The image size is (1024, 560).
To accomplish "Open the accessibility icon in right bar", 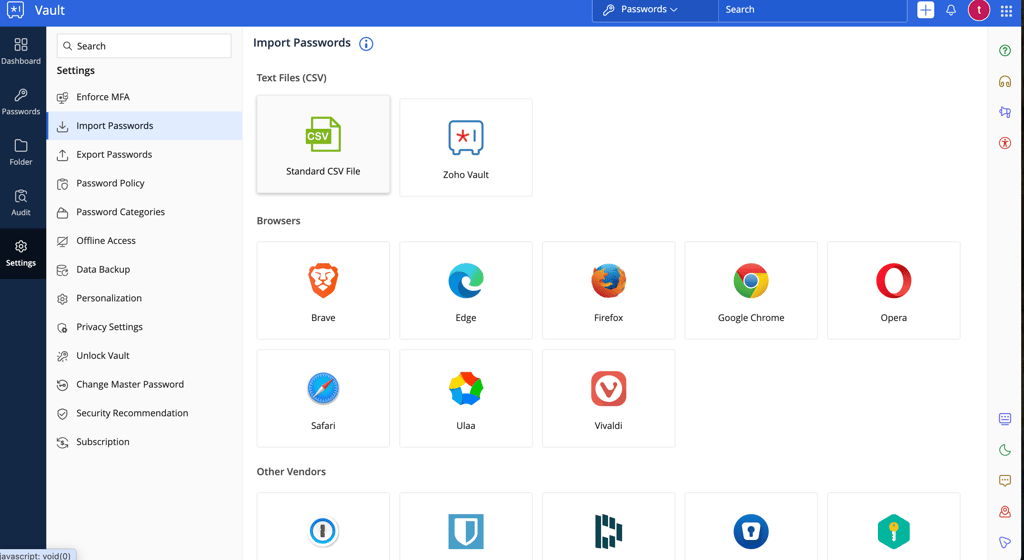I will pos(1005,143).
